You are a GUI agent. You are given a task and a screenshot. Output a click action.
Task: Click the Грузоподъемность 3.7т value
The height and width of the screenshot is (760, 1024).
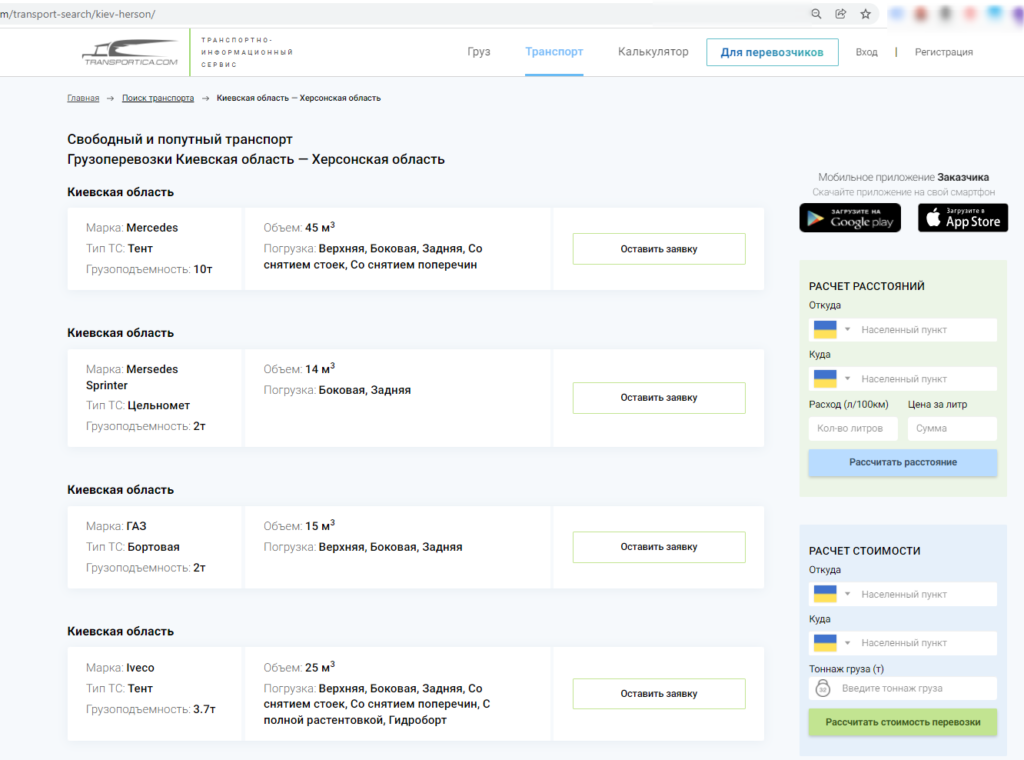[204, 709]
